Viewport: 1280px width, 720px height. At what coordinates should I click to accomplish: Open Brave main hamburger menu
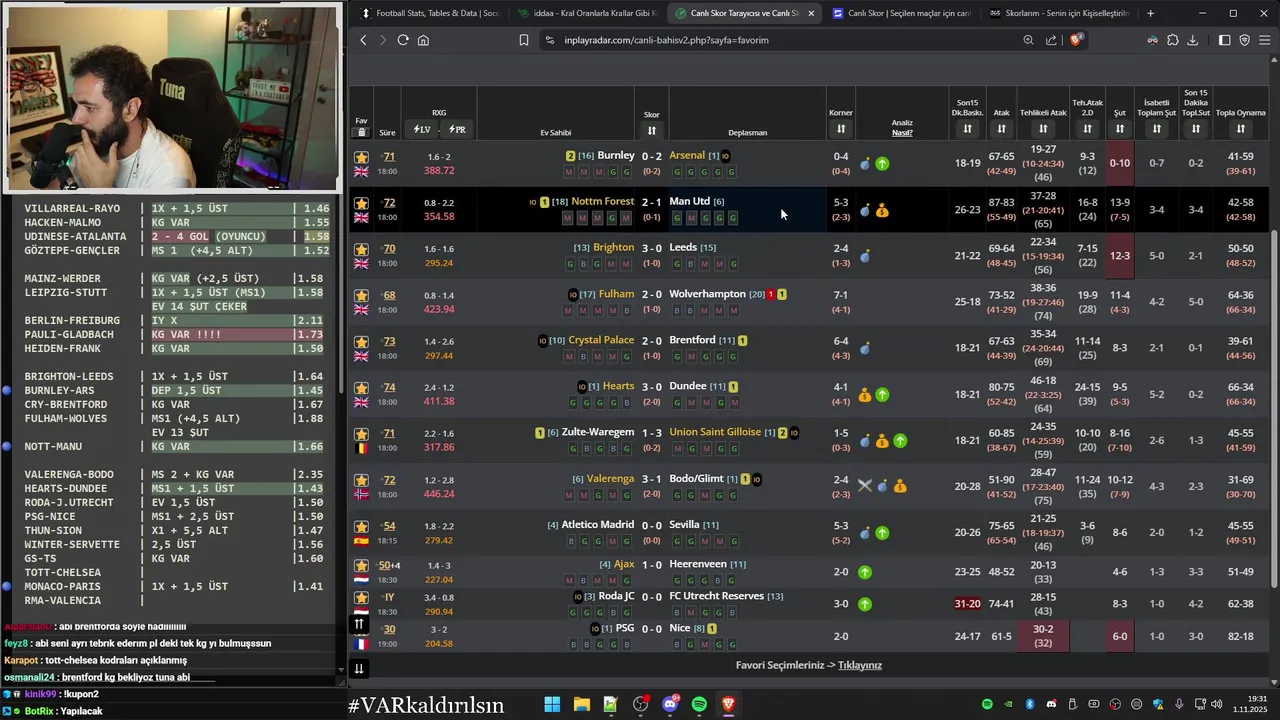(1265, 40)
